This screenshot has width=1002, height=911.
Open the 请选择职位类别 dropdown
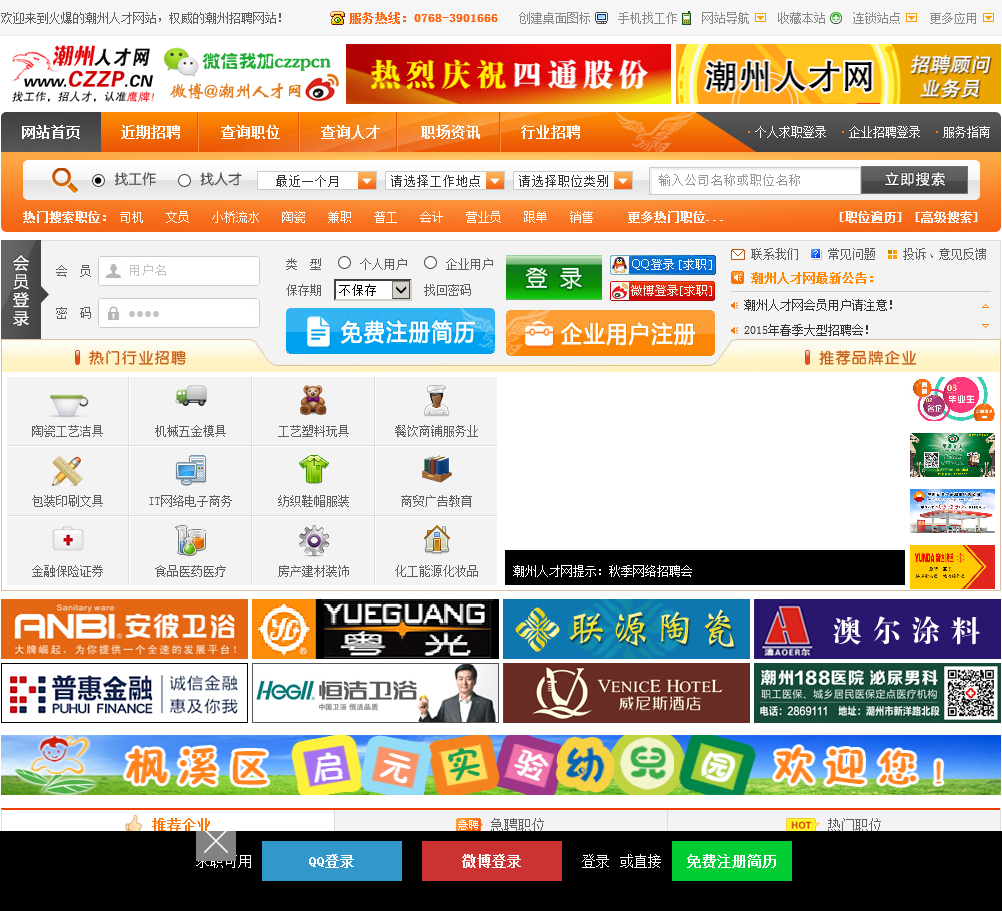[x=573, y=181]
